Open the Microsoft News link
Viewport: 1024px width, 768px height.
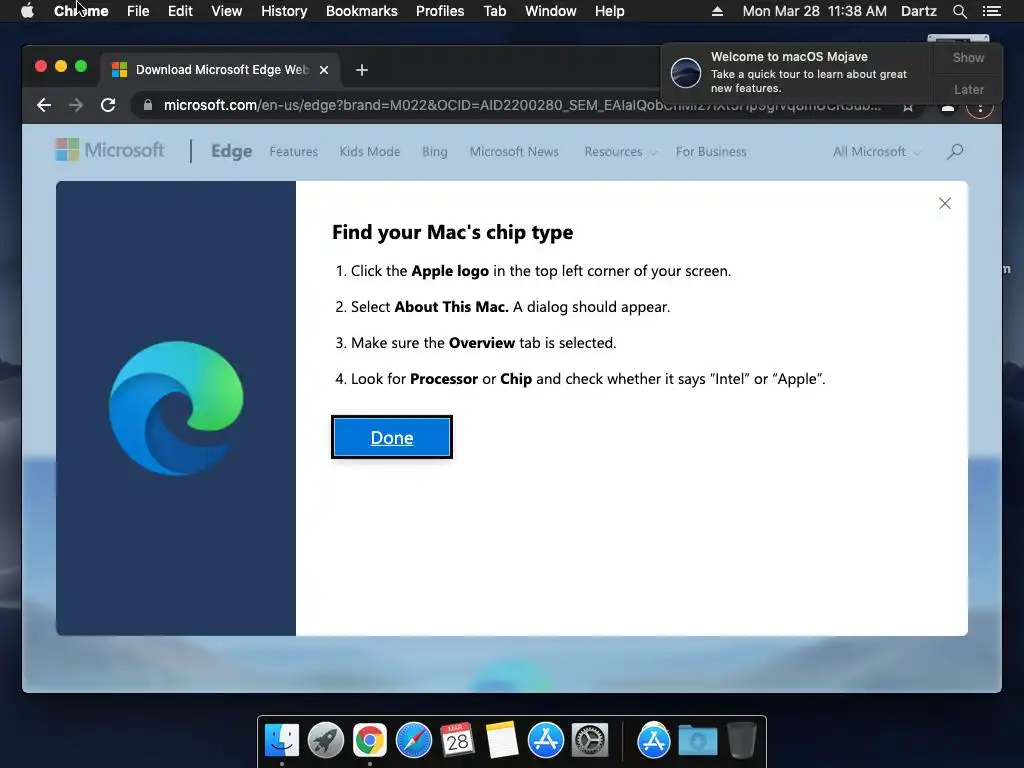(514, 152)
